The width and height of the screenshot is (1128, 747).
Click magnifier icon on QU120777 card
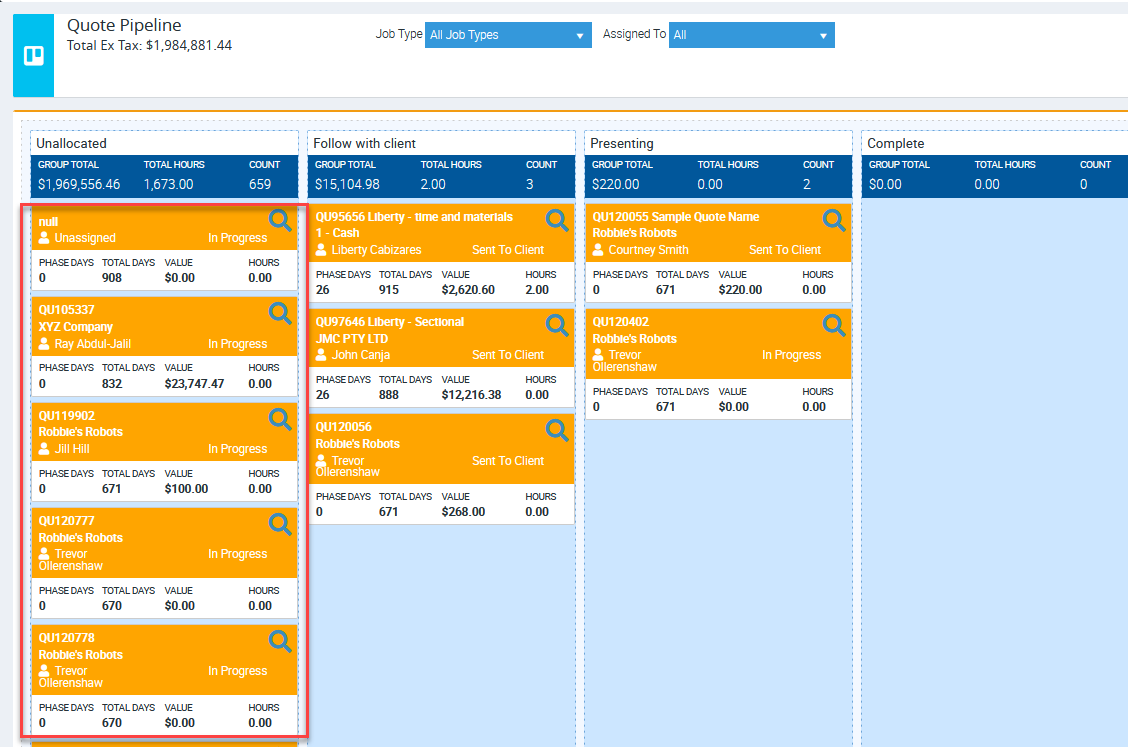(x=281, y=524)
